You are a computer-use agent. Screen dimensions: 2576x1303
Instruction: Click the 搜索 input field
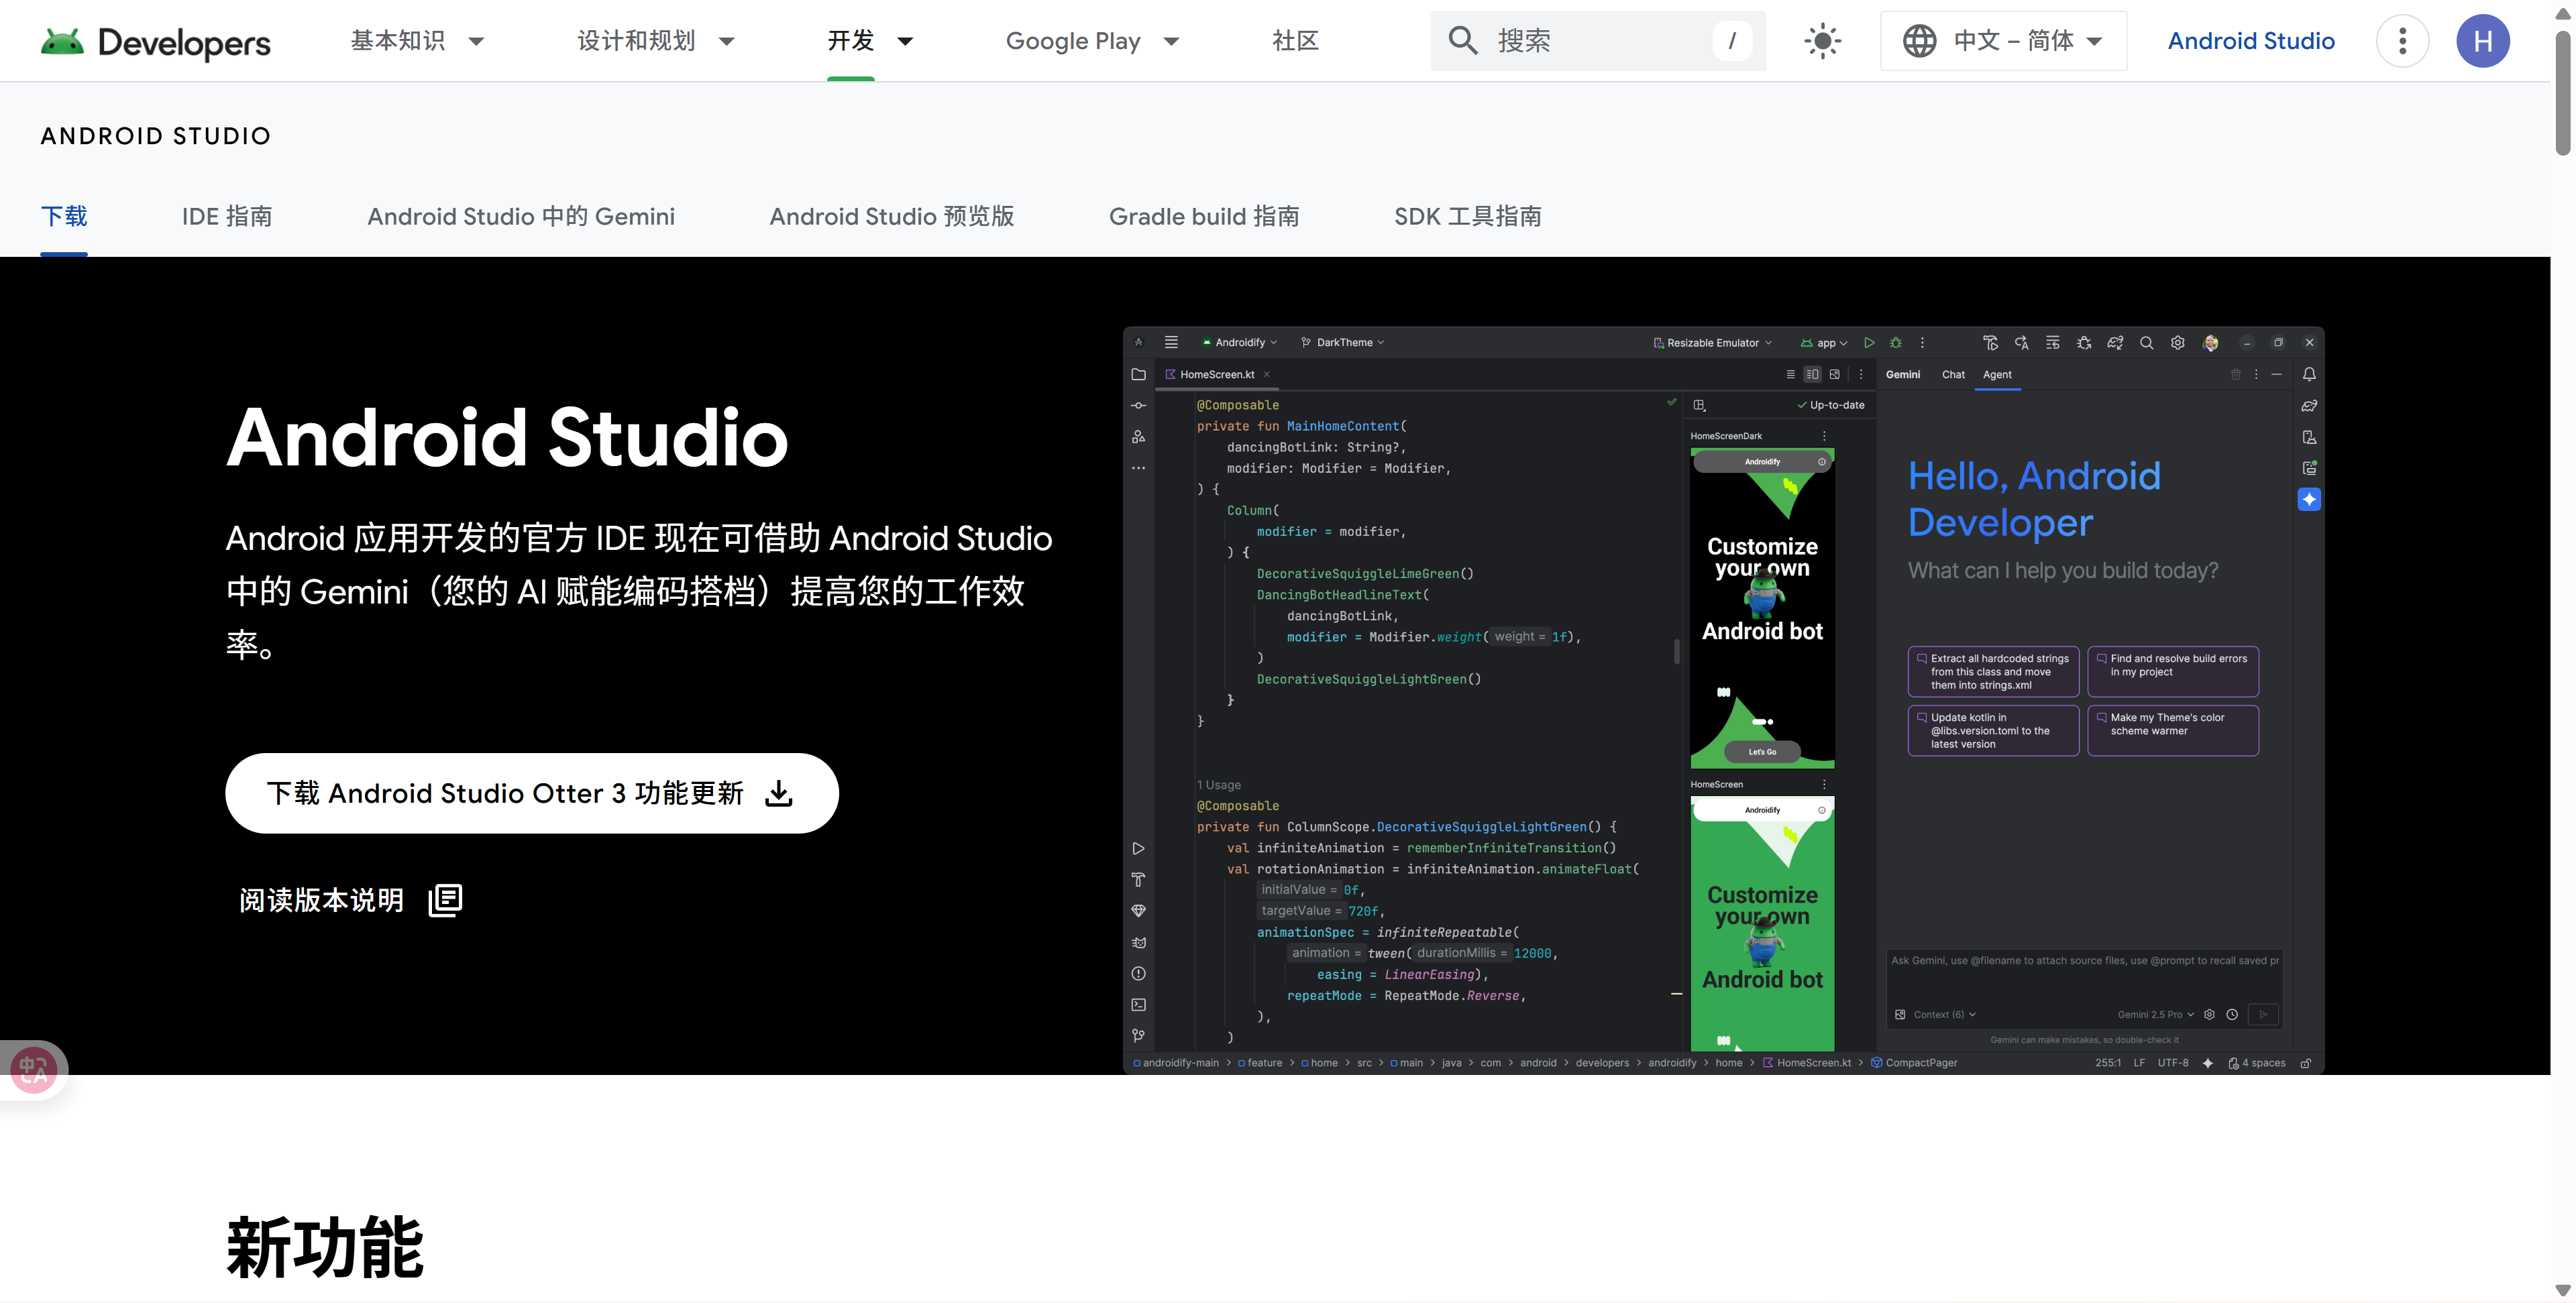(x=1600, y=41)
